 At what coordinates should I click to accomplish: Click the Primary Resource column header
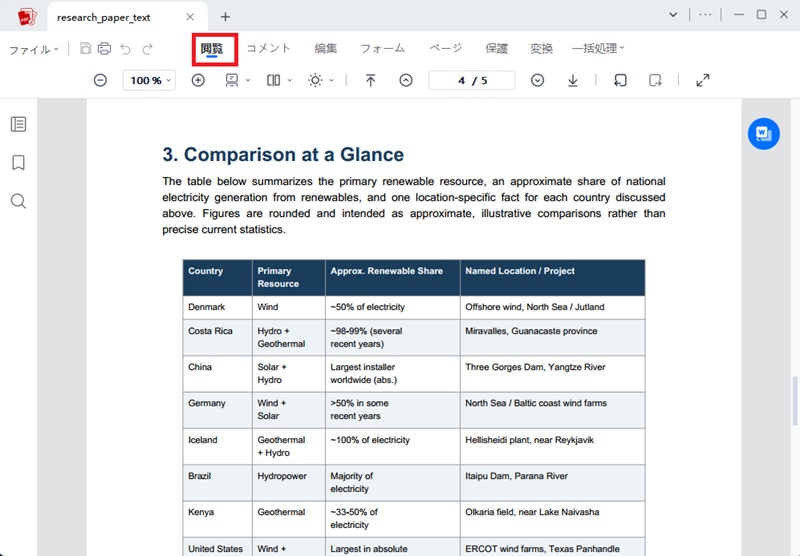pos(289,277)
